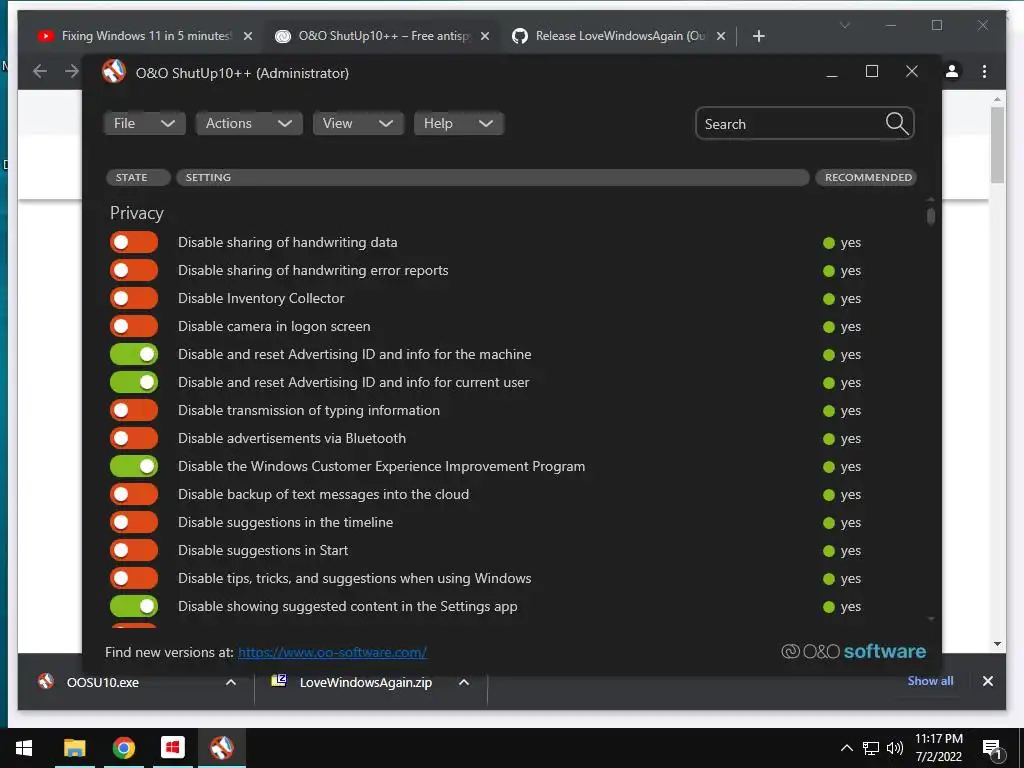Click the Chrome back arrow
This screenshot has height=768, width=1024.
(x=40, y=71)
